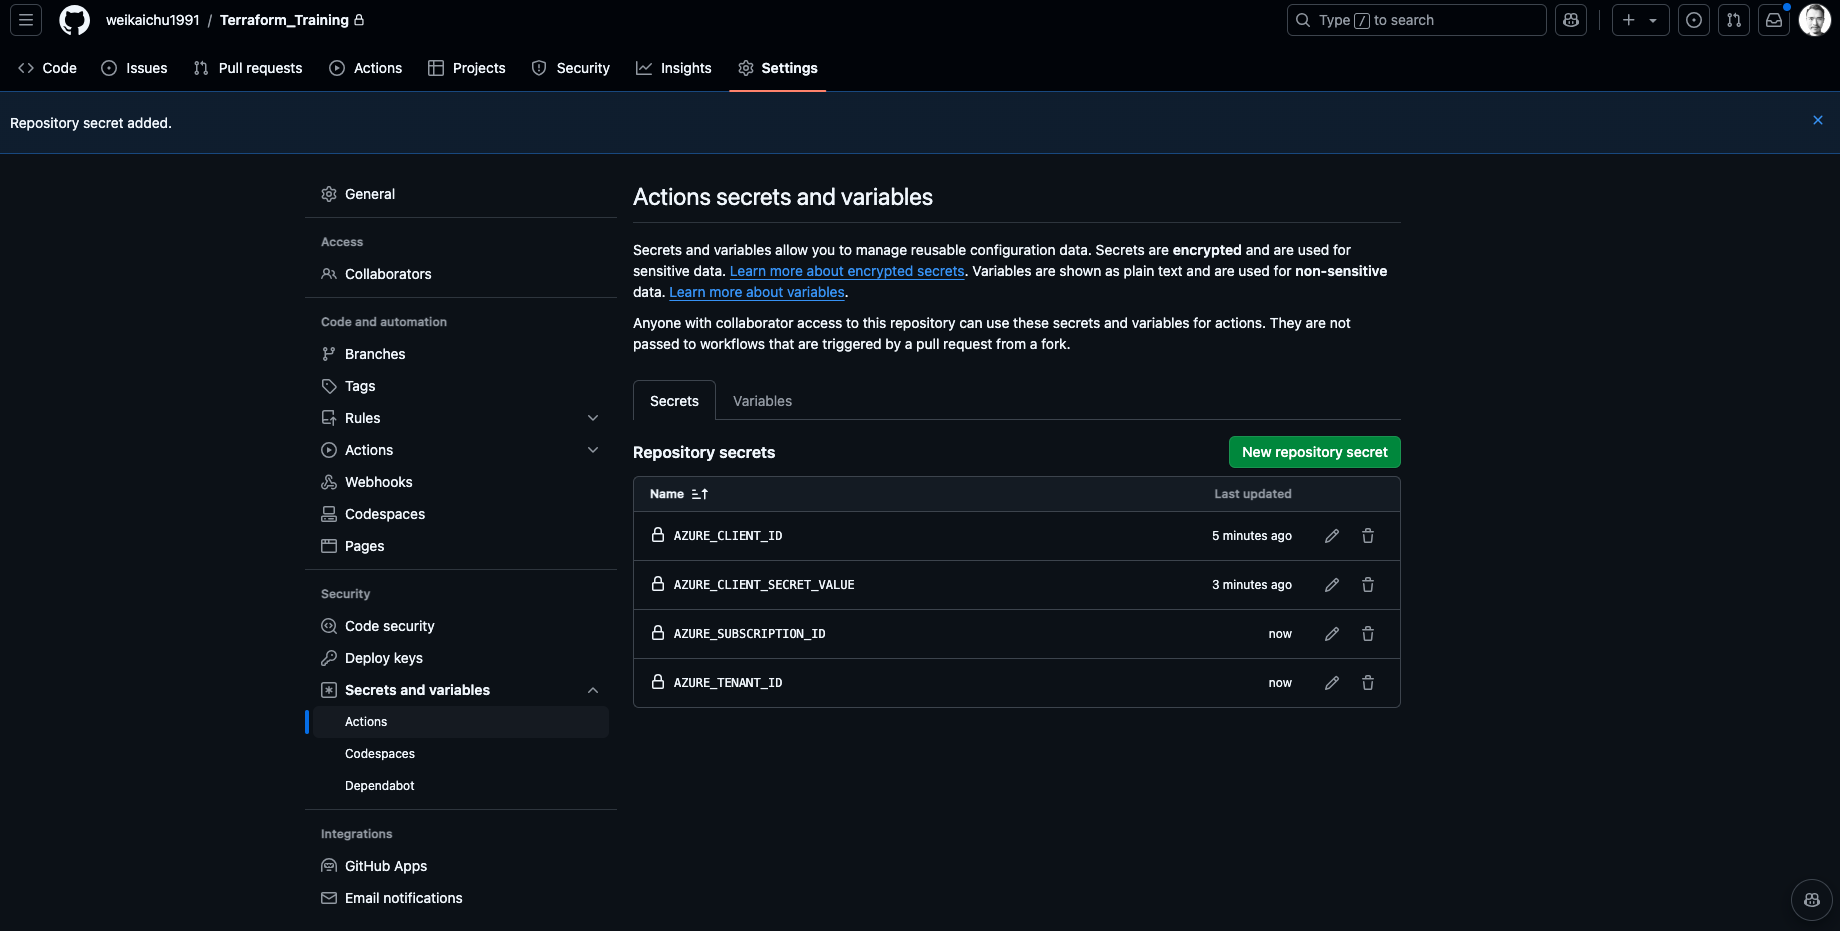Viewport: 1840px width, 931px height.
Task: Delete the AZURE_SUBSCRIPTION_ID secret
Action: [x=1368, y=634]
